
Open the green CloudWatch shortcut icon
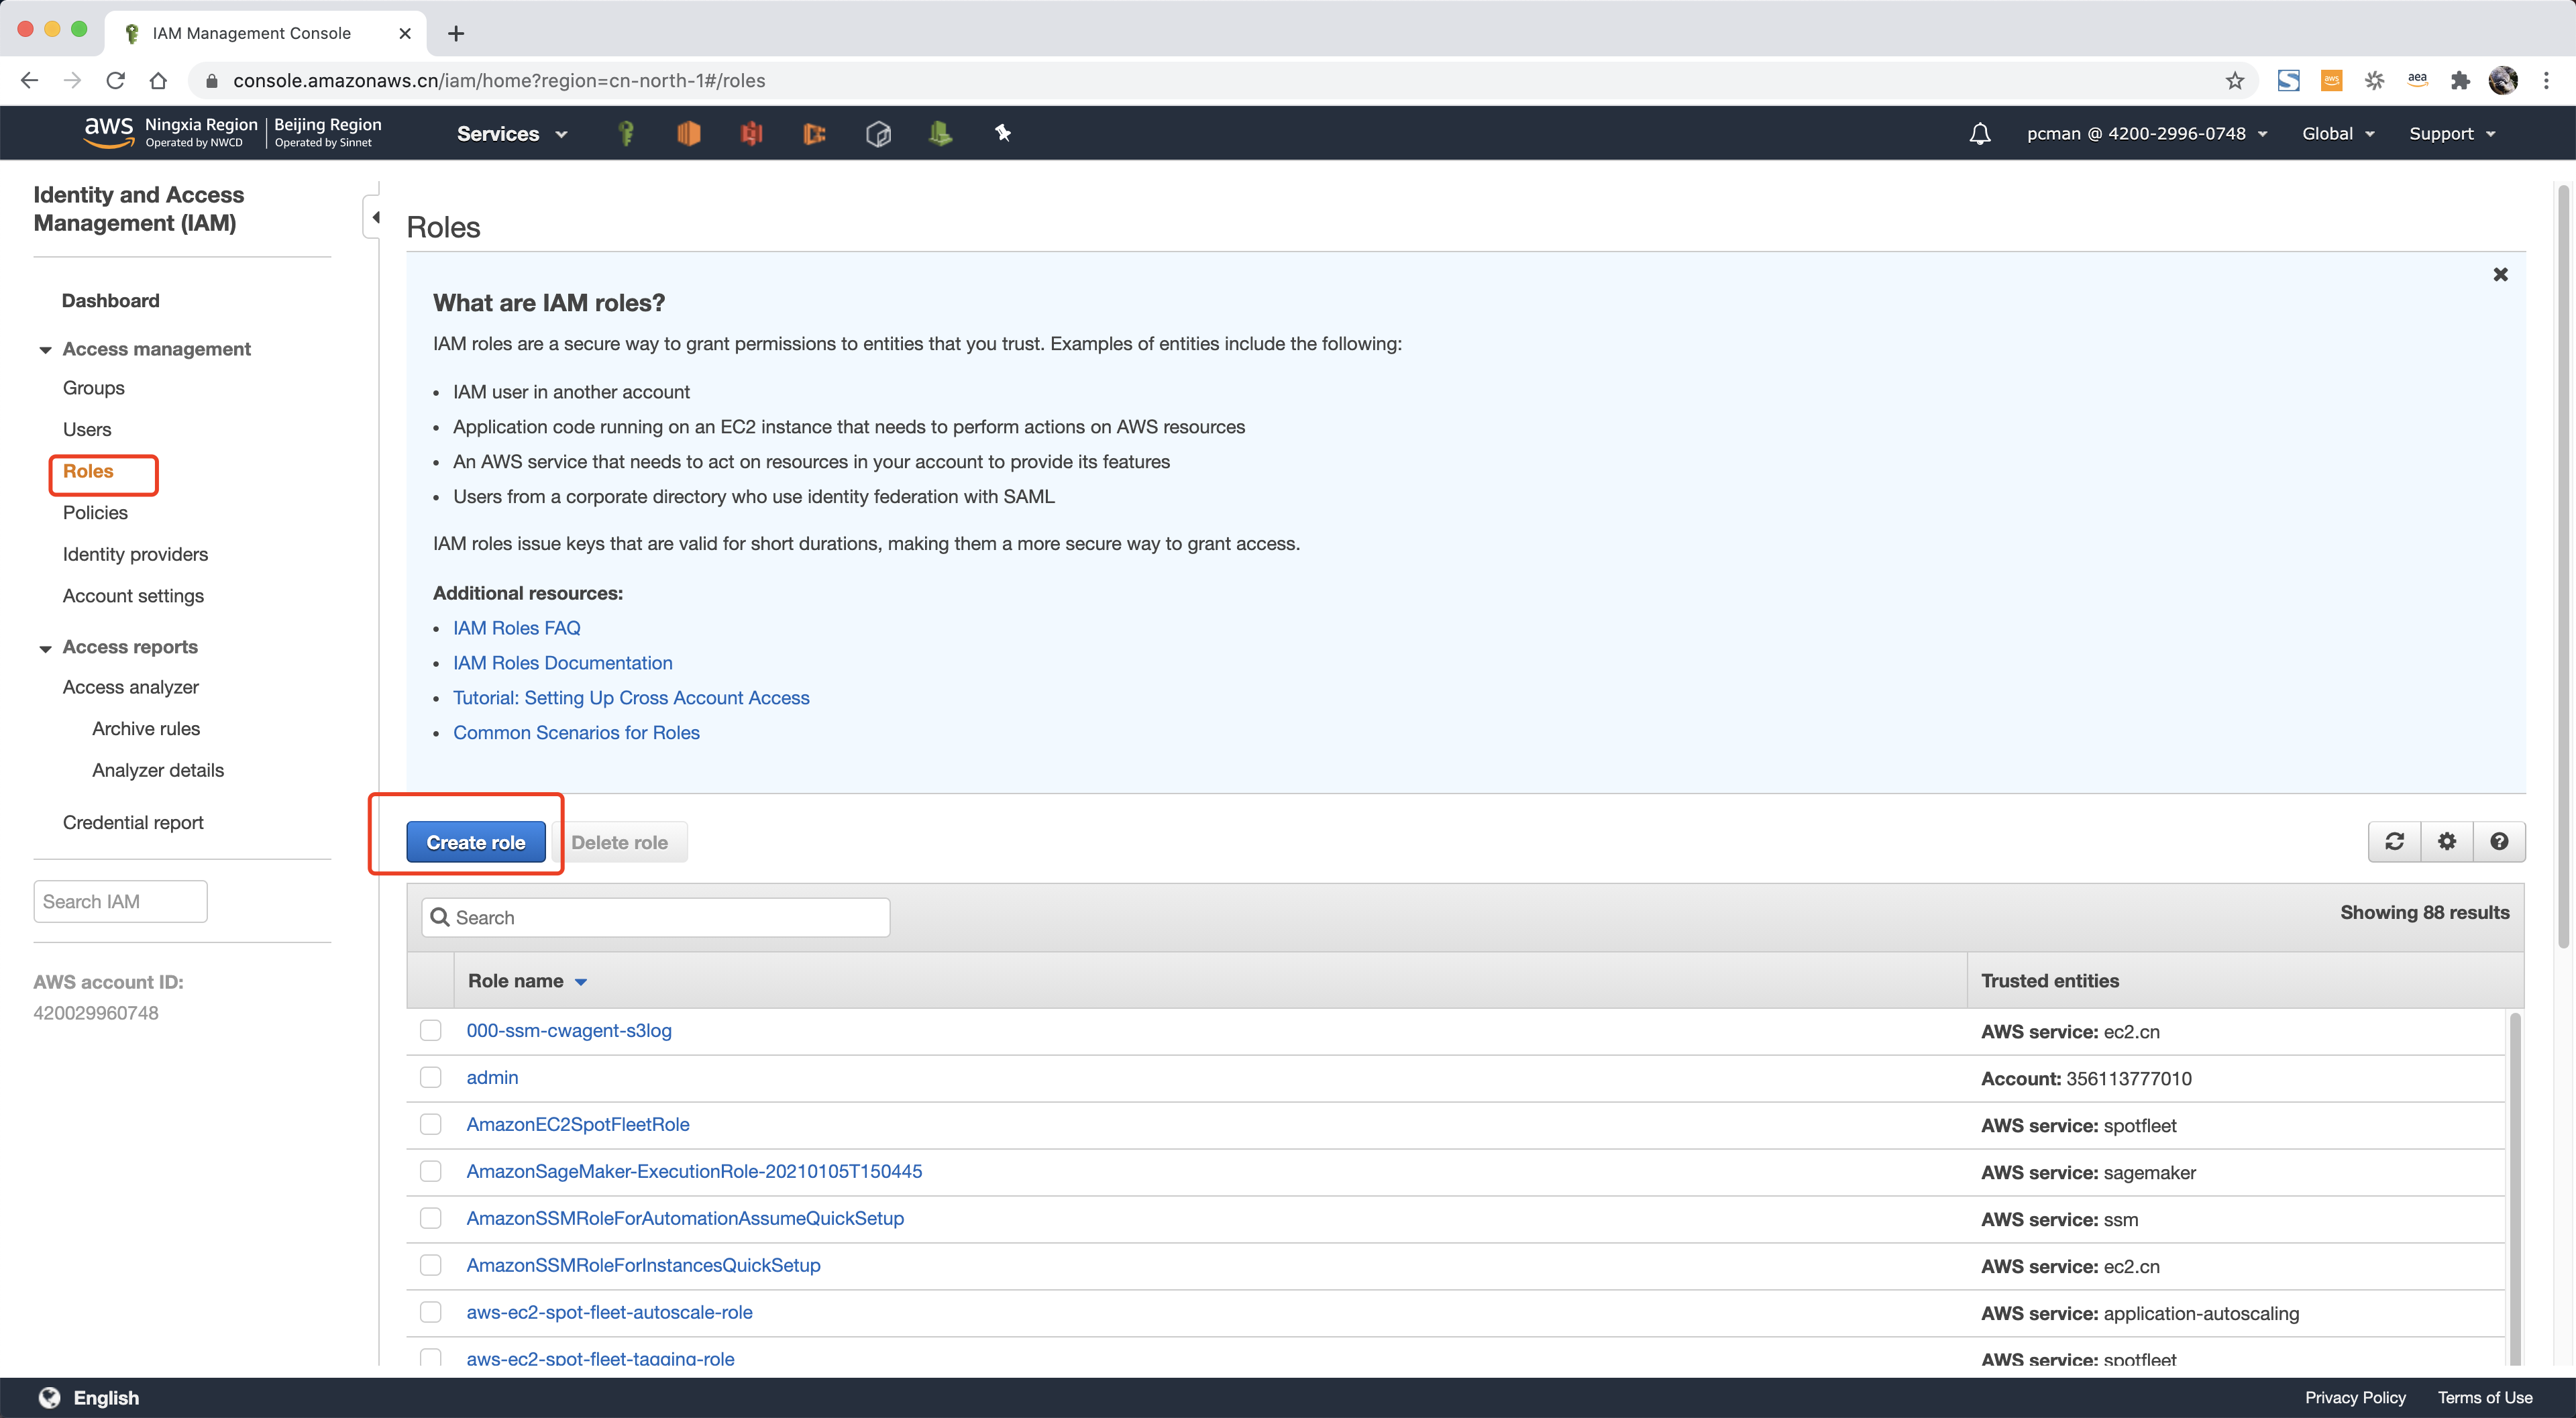[x=940, y=133]
